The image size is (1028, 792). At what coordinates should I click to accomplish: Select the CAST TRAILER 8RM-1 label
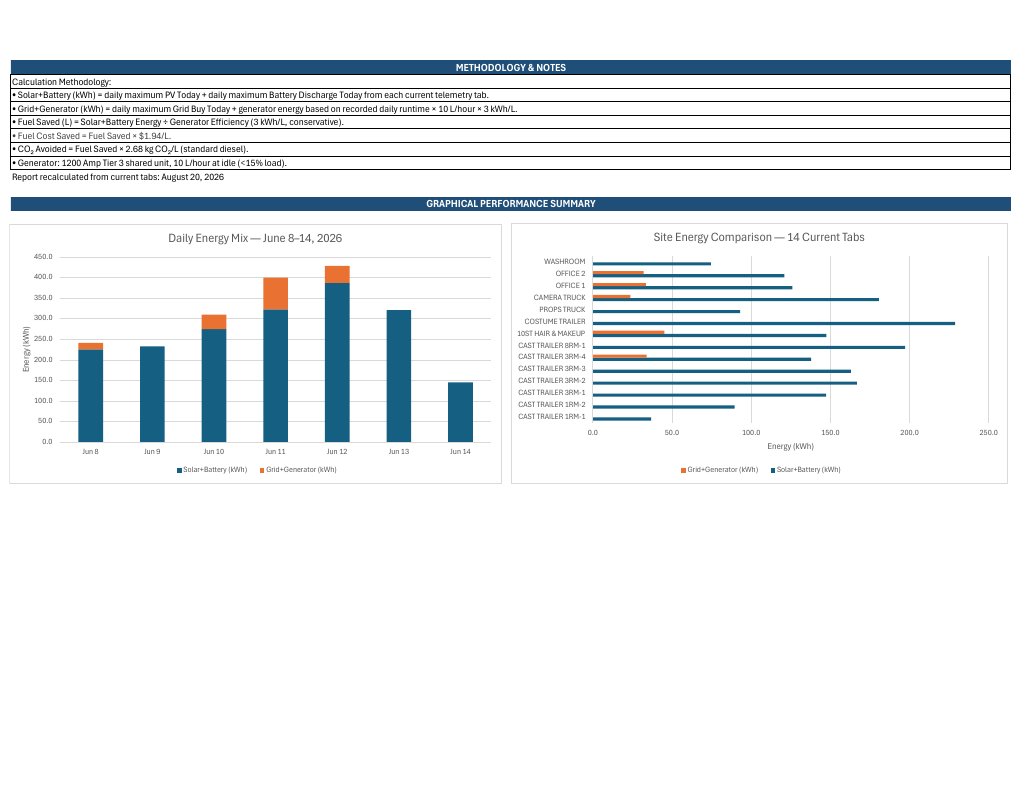coord(551,346)
